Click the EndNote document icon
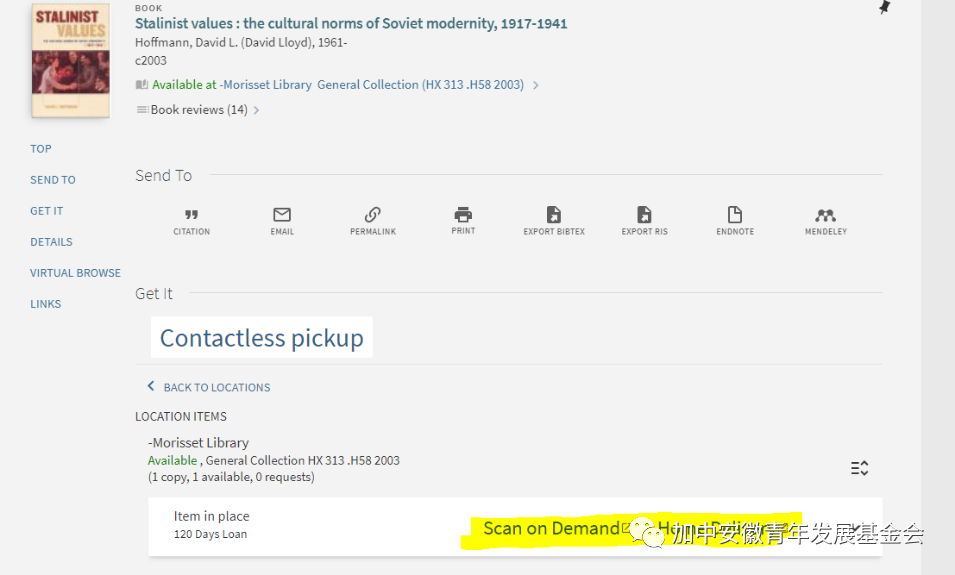 (735, 215)
